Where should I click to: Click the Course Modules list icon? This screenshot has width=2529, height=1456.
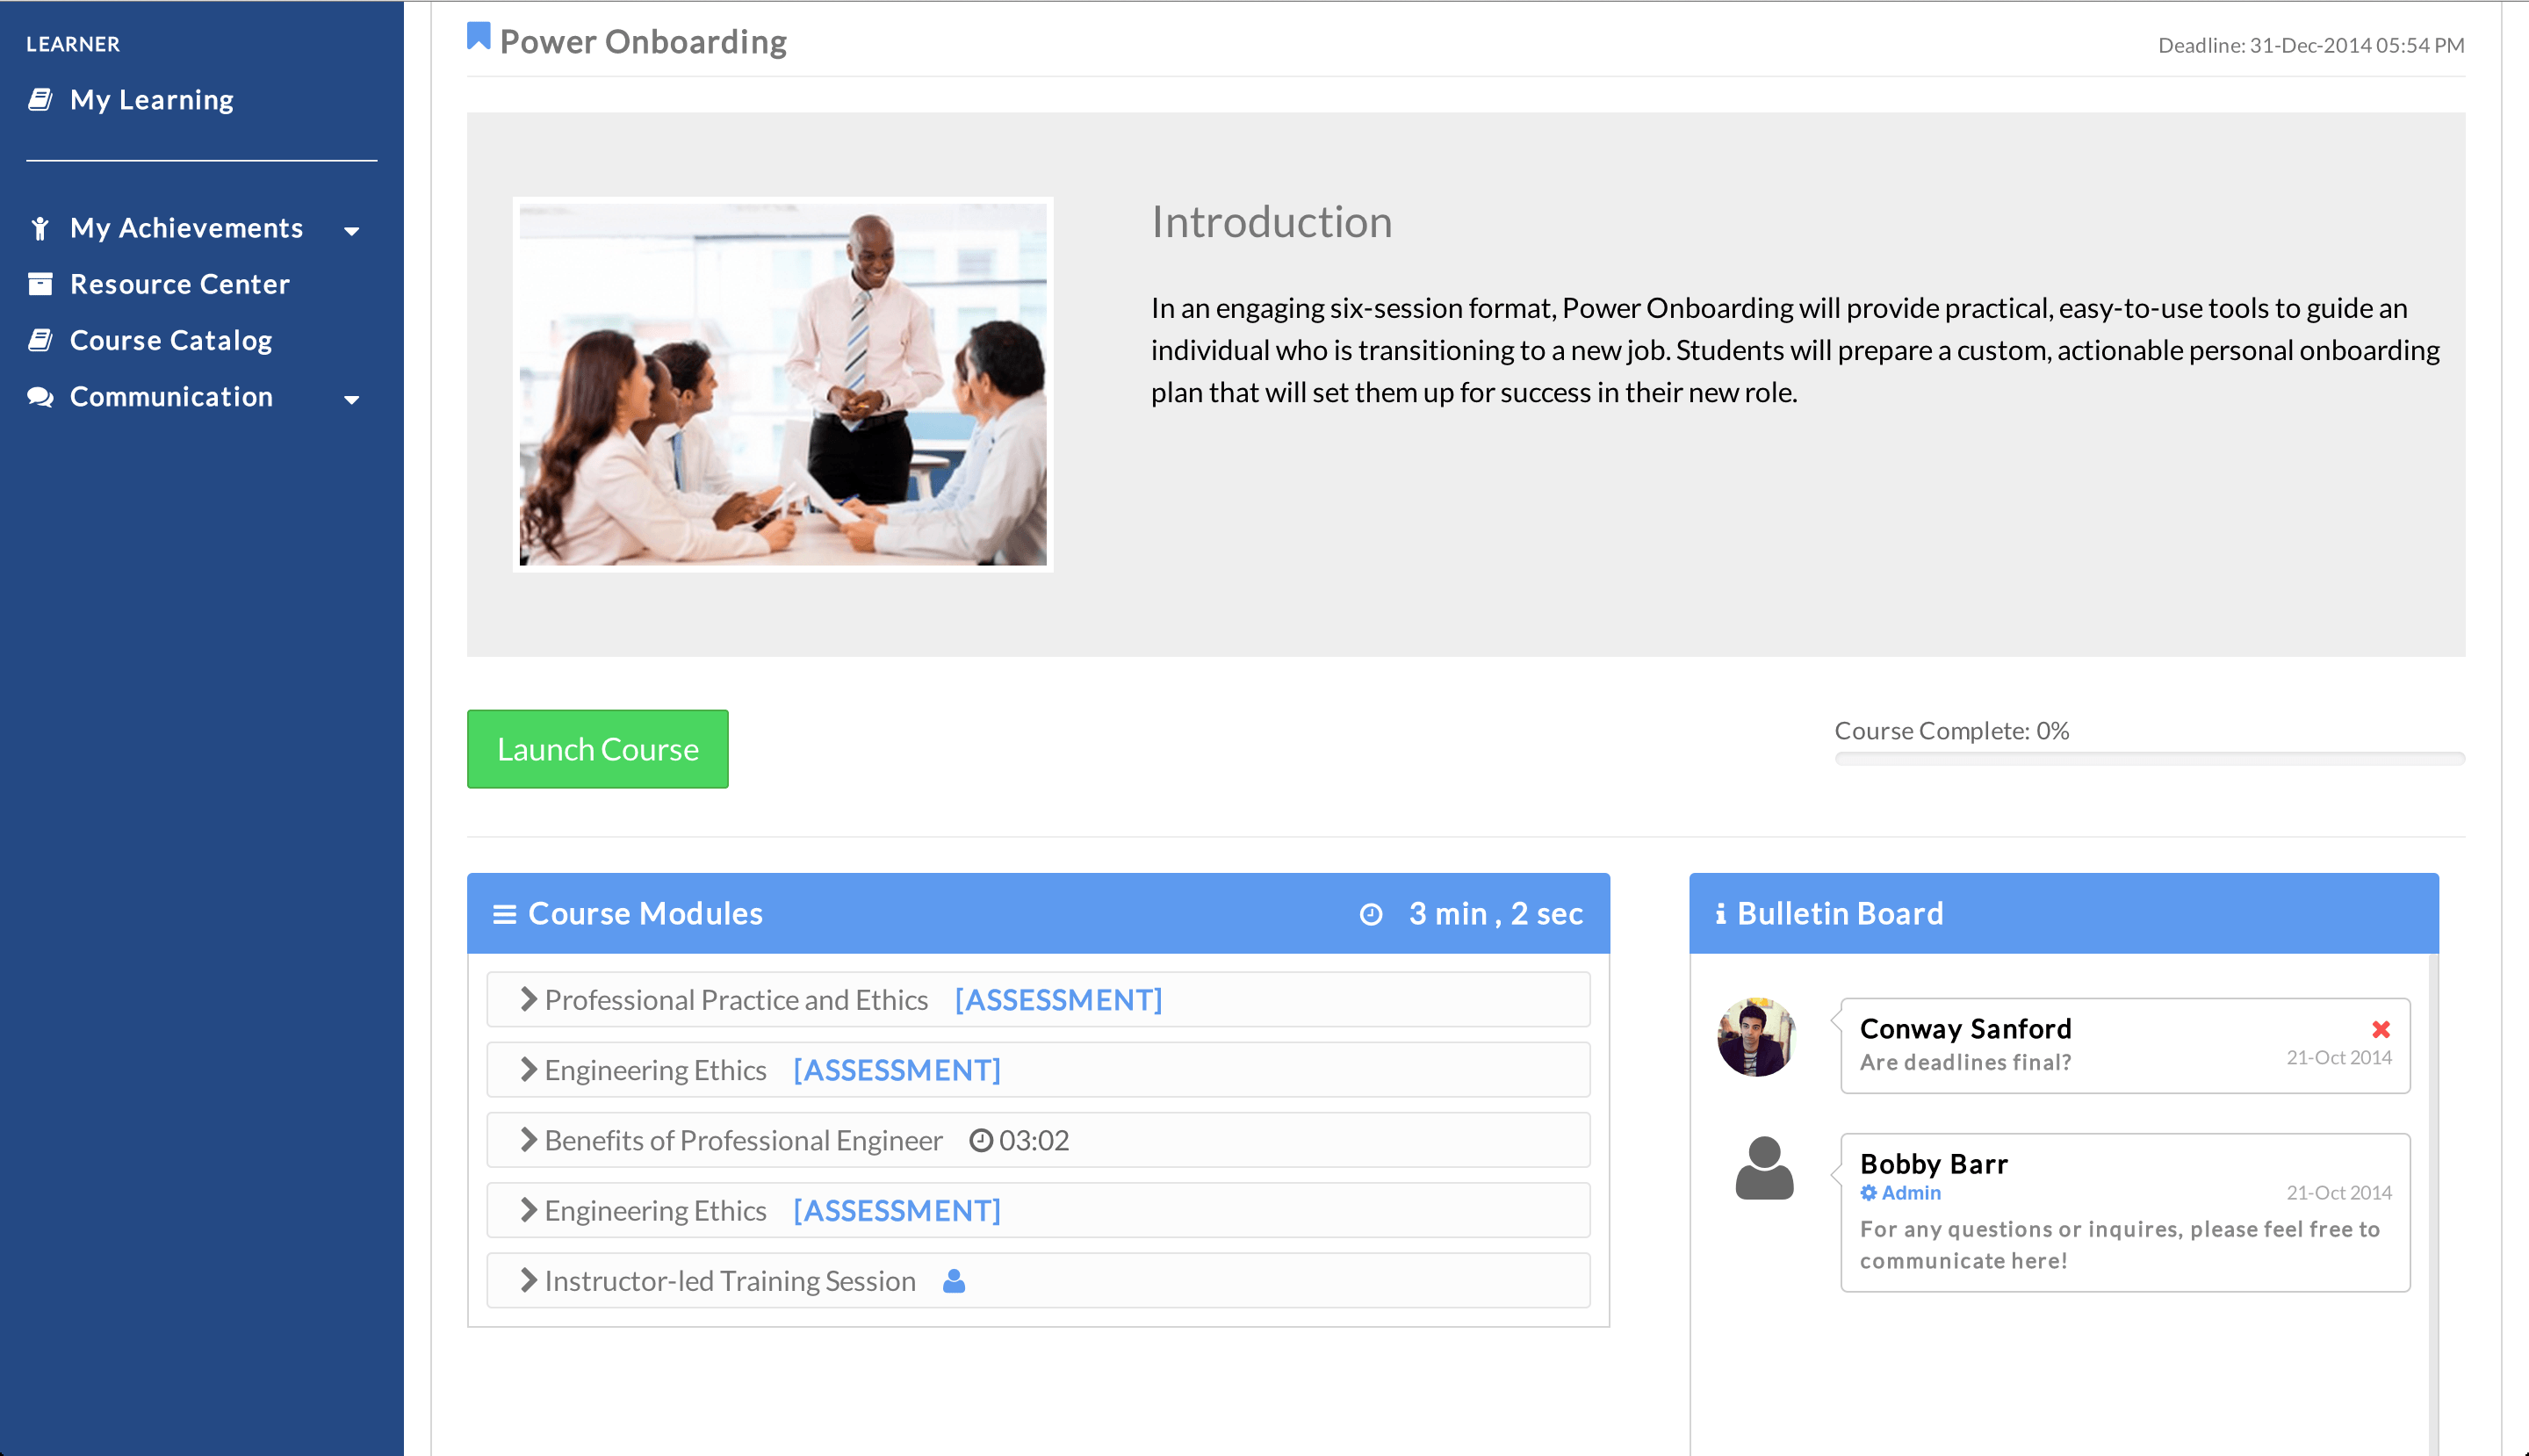(x=504, y=914)
